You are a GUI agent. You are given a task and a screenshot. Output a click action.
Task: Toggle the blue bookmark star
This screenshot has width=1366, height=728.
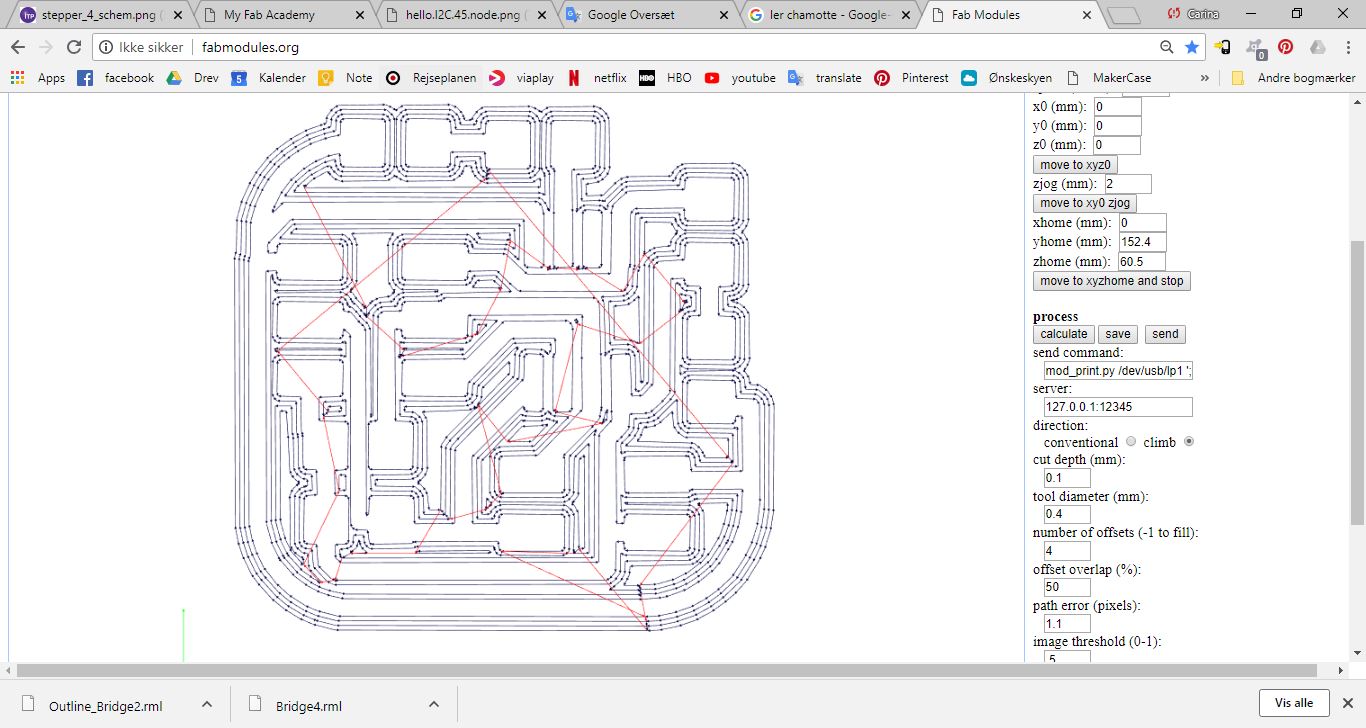tap(1192, 47)
